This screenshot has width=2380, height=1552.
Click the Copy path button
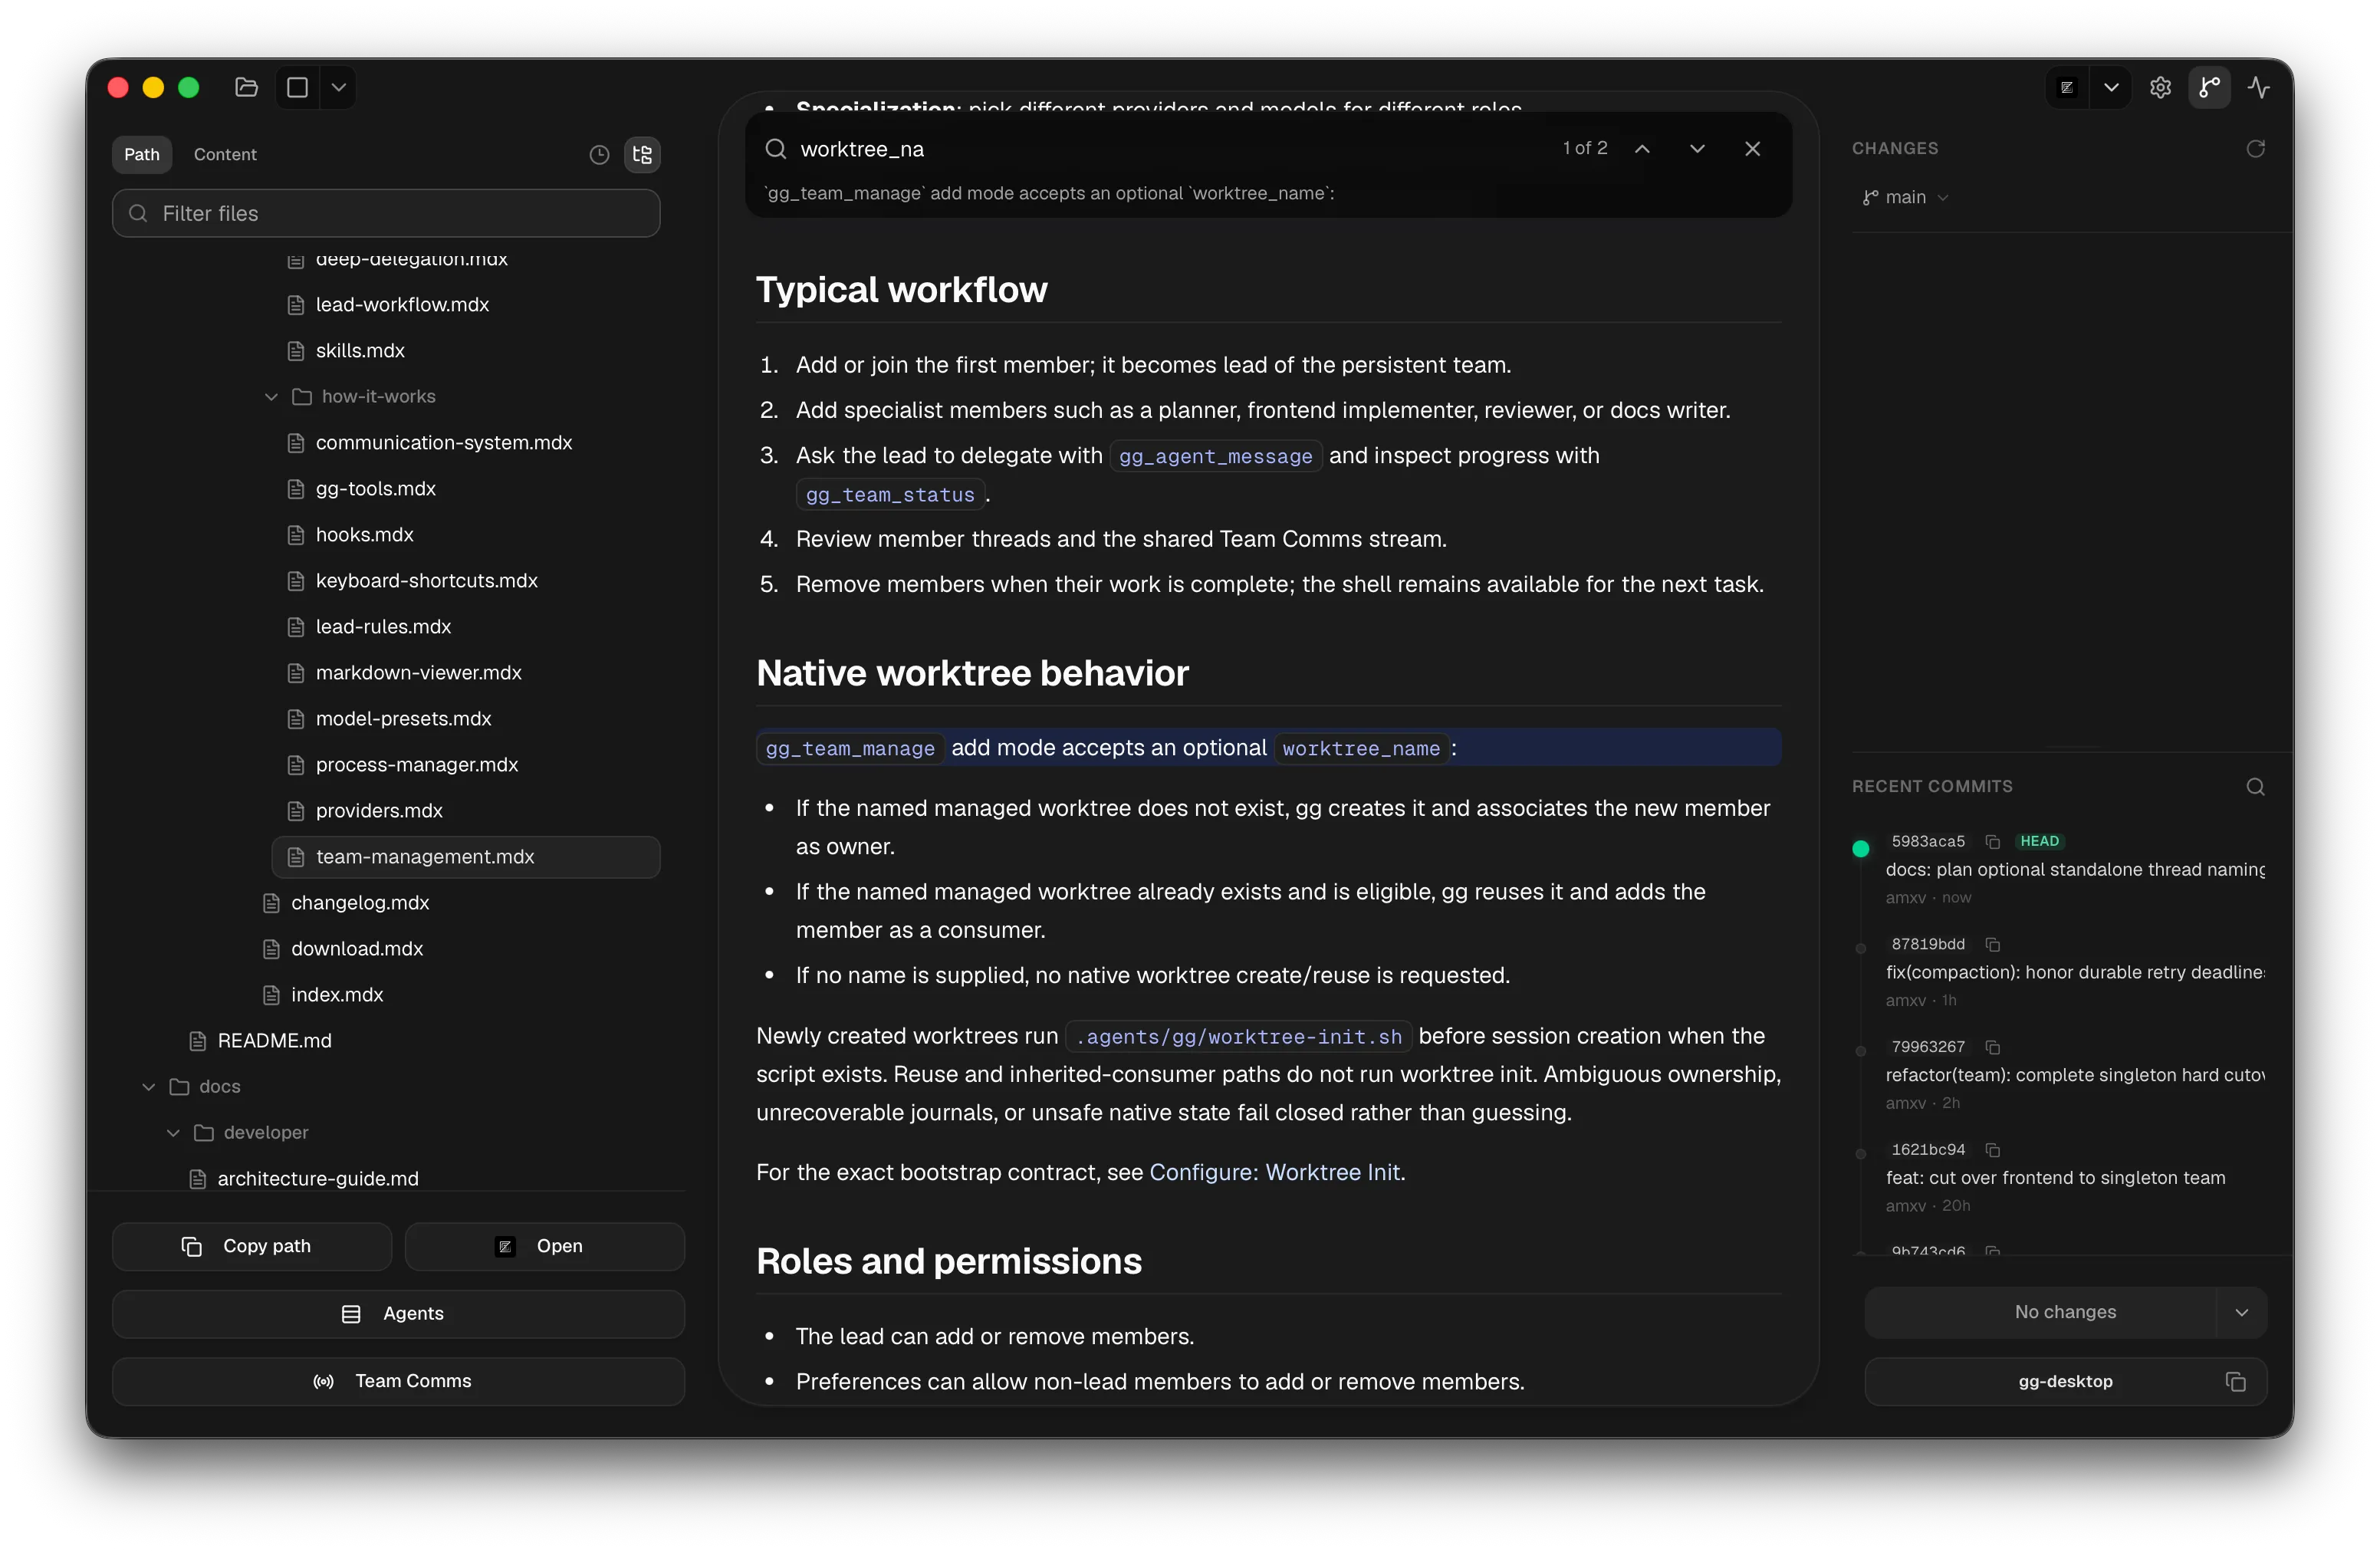pos(252,1246)
